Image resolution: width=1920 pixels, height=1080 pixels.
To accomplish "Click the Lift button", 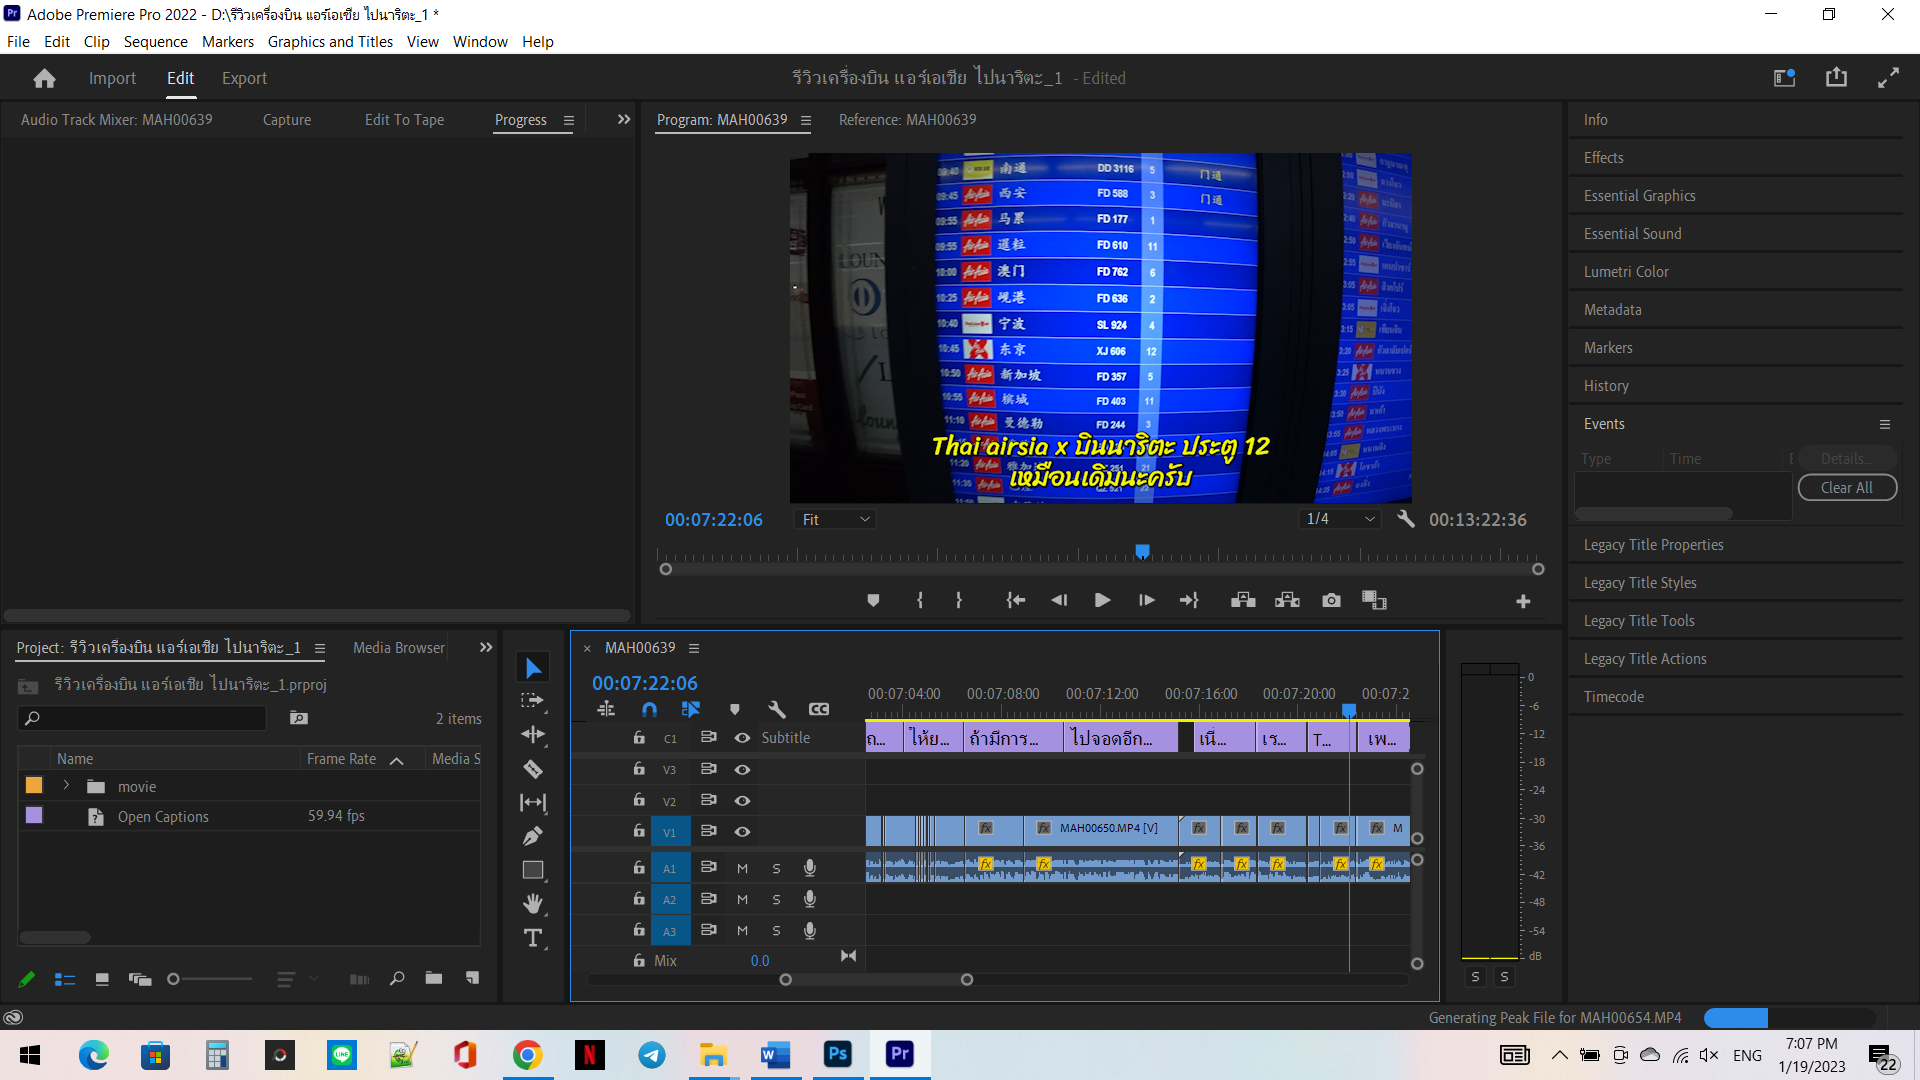I will [x=1243, y=600].
